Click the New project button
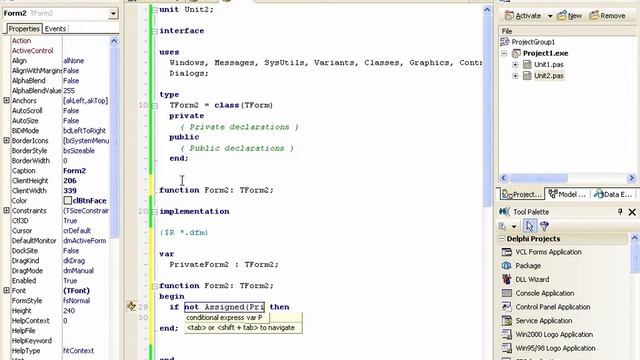The width and height of the screenshot is (640, 360). [x=569, y=16]
